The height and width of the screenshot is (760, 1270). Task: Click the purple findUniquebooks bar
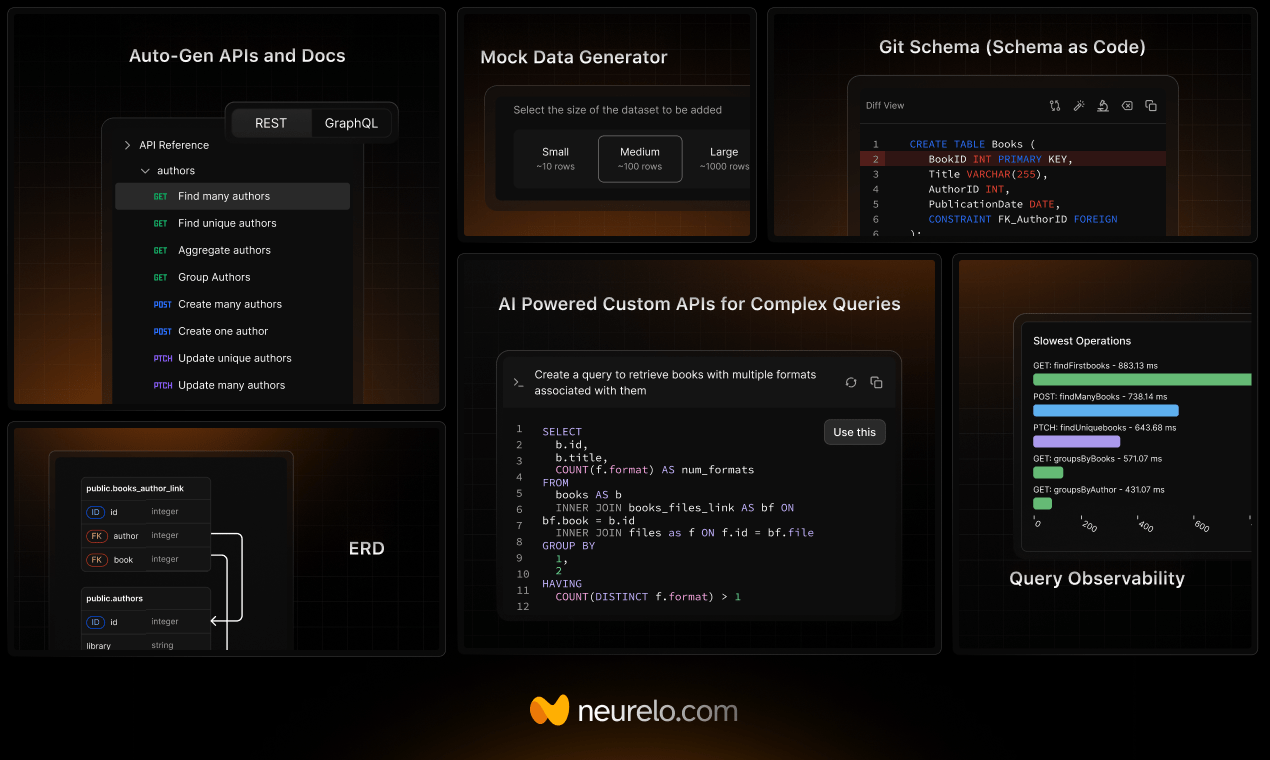1076,441
